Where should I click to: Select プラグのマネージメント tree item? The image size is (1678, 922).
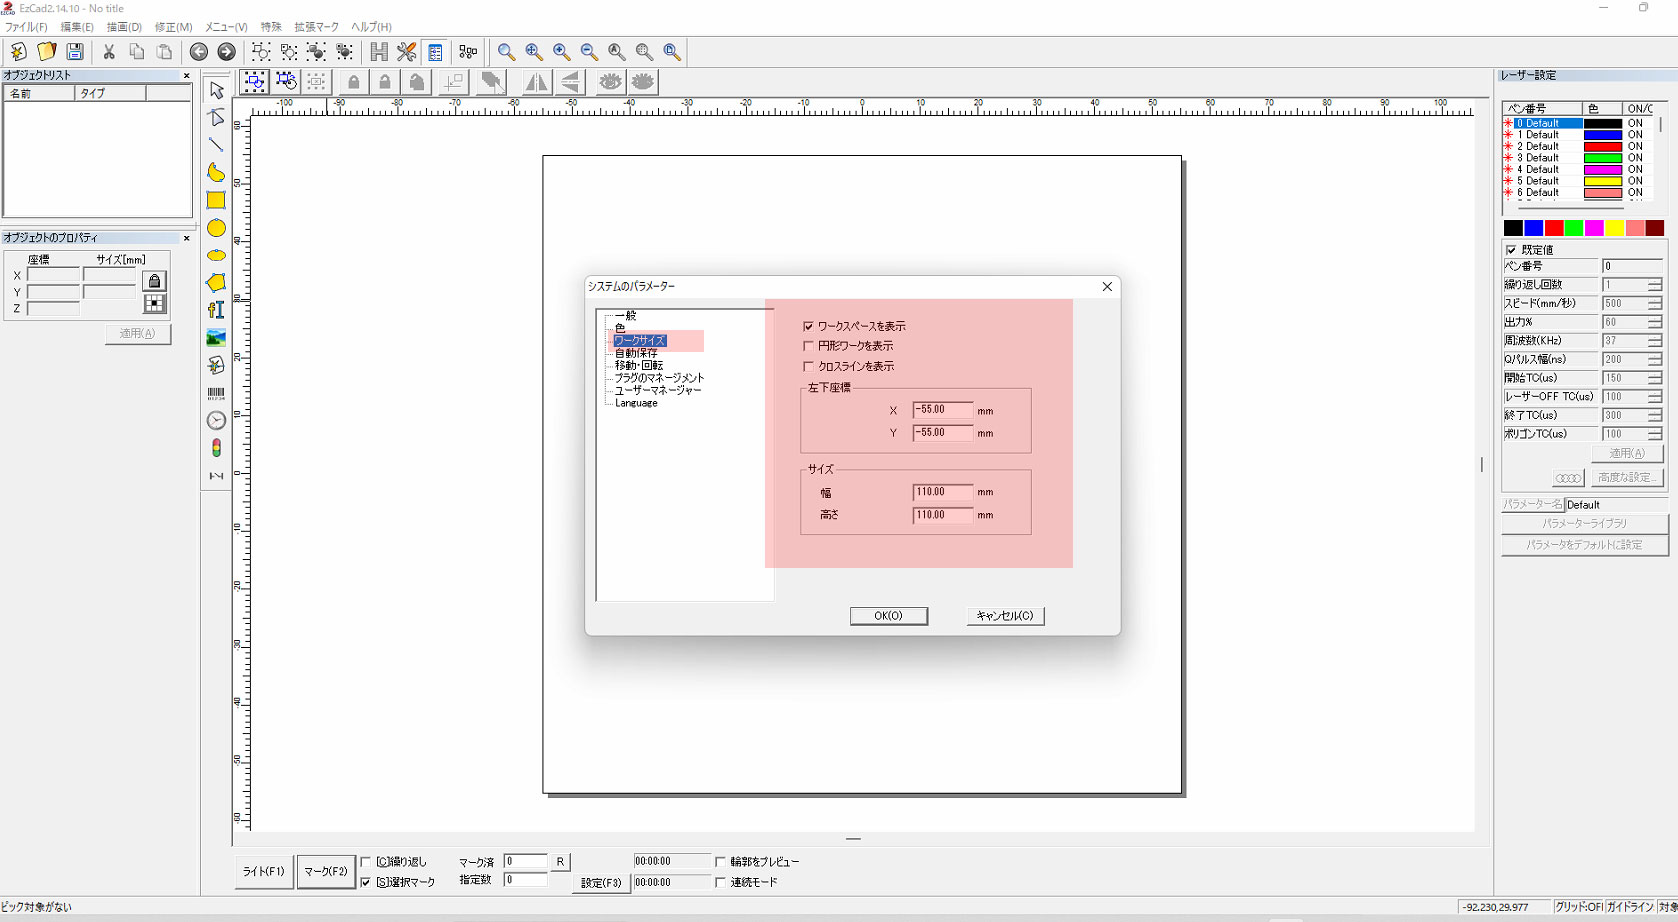click(x=659, y=378)
